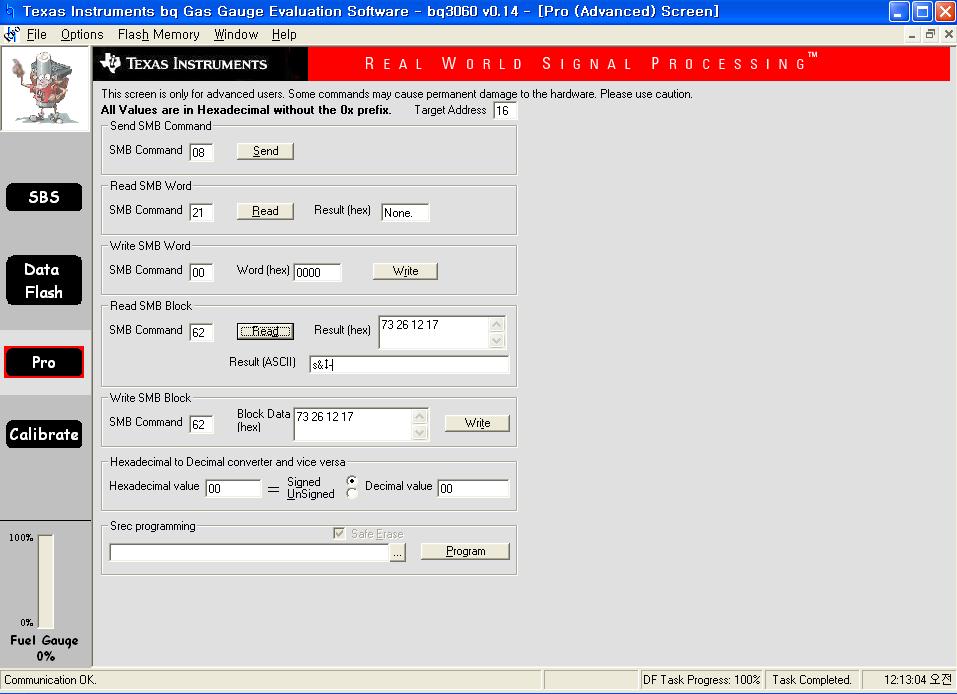
Task: Select the Signed radio button
Action: point(352,480)
